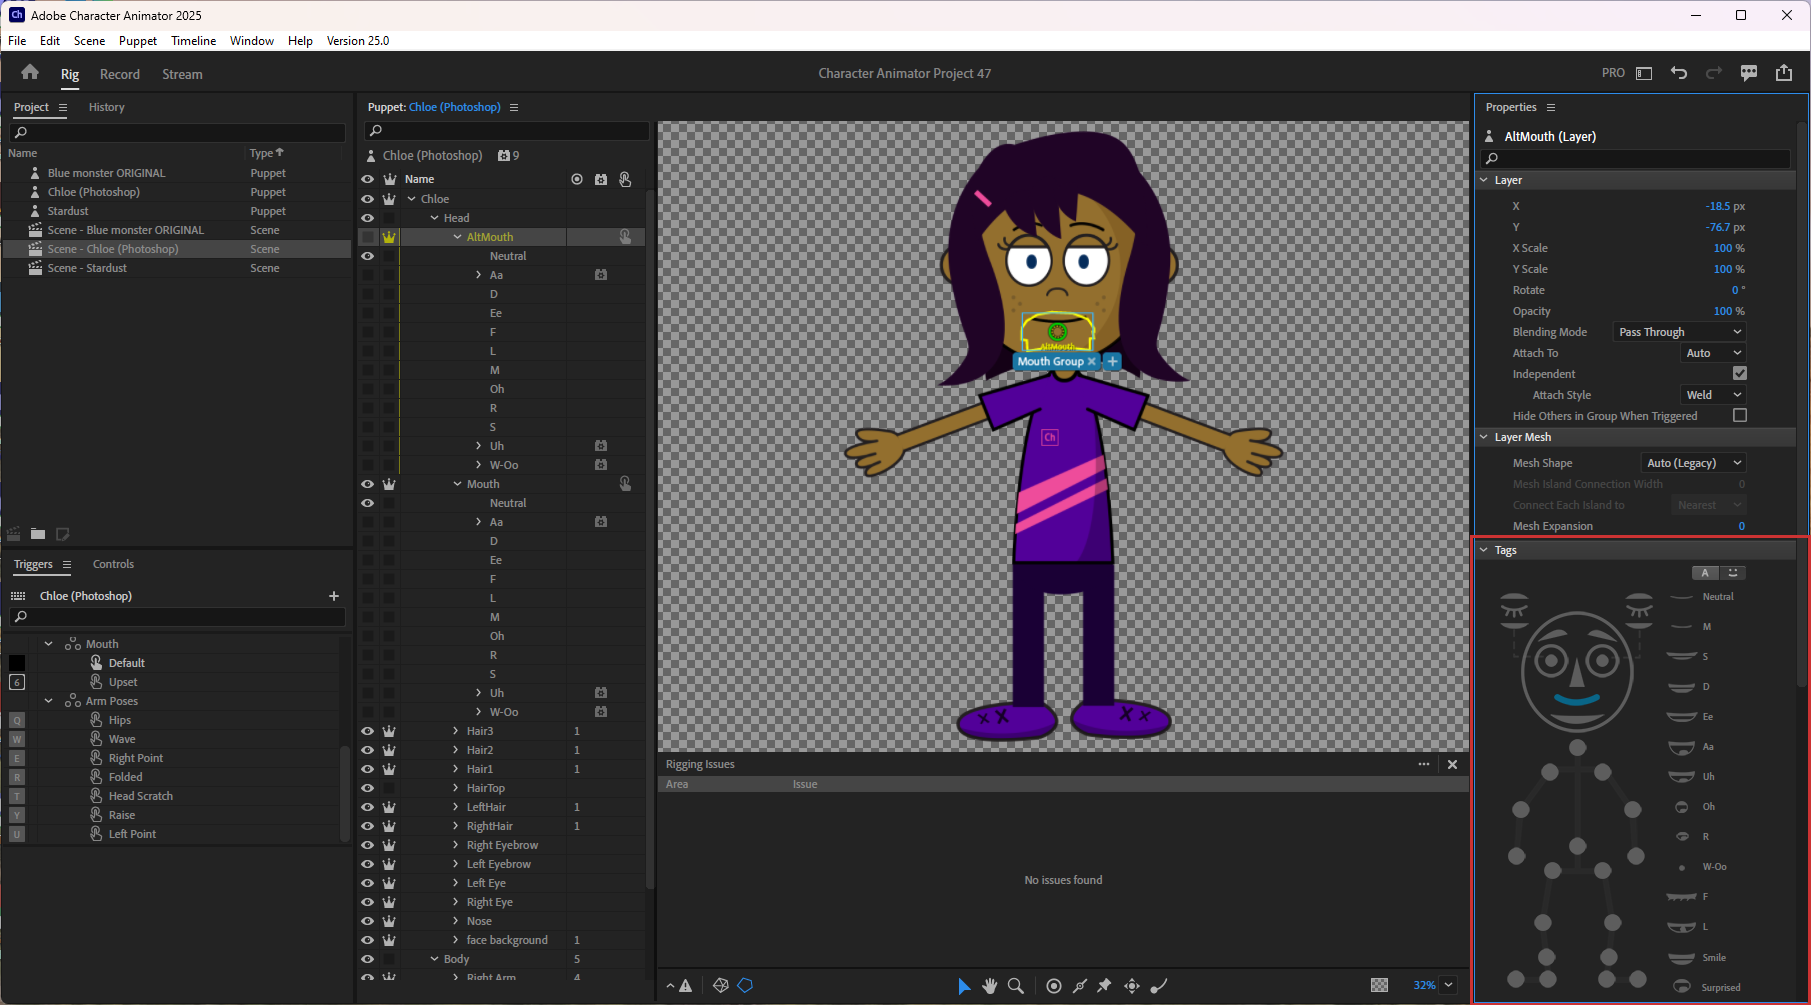Click the Undo icon in the top toolbar
Screen dimensions: 1811x1005
click(x=1679, y=73)
